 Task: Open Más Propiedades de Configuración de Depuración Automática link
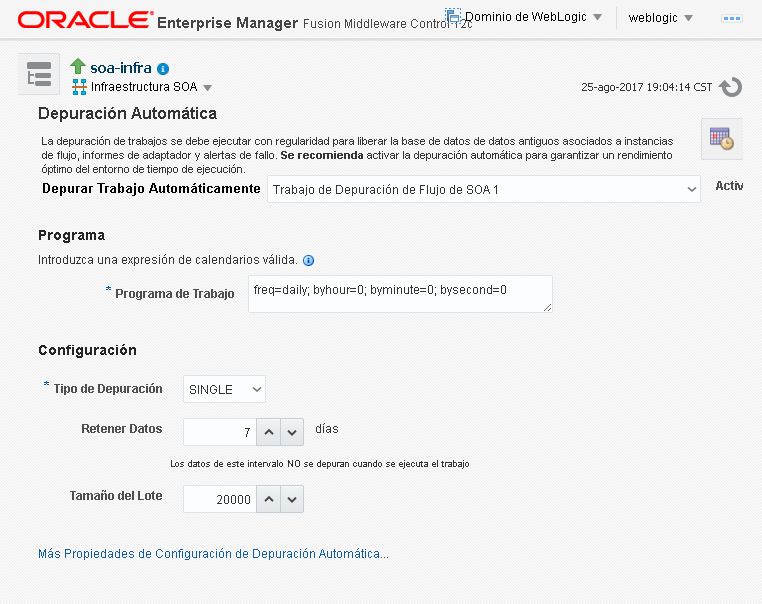(213, 554)
